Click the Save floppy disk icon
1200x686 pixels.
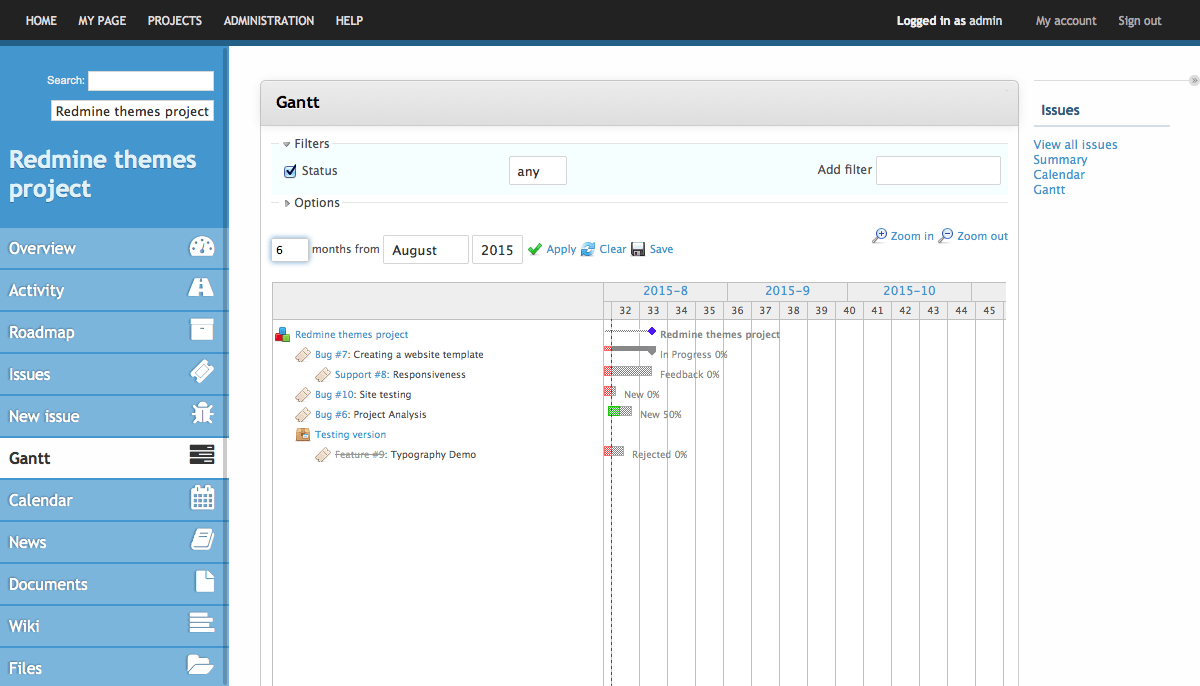pyautogui.click(x=638, y=249)
